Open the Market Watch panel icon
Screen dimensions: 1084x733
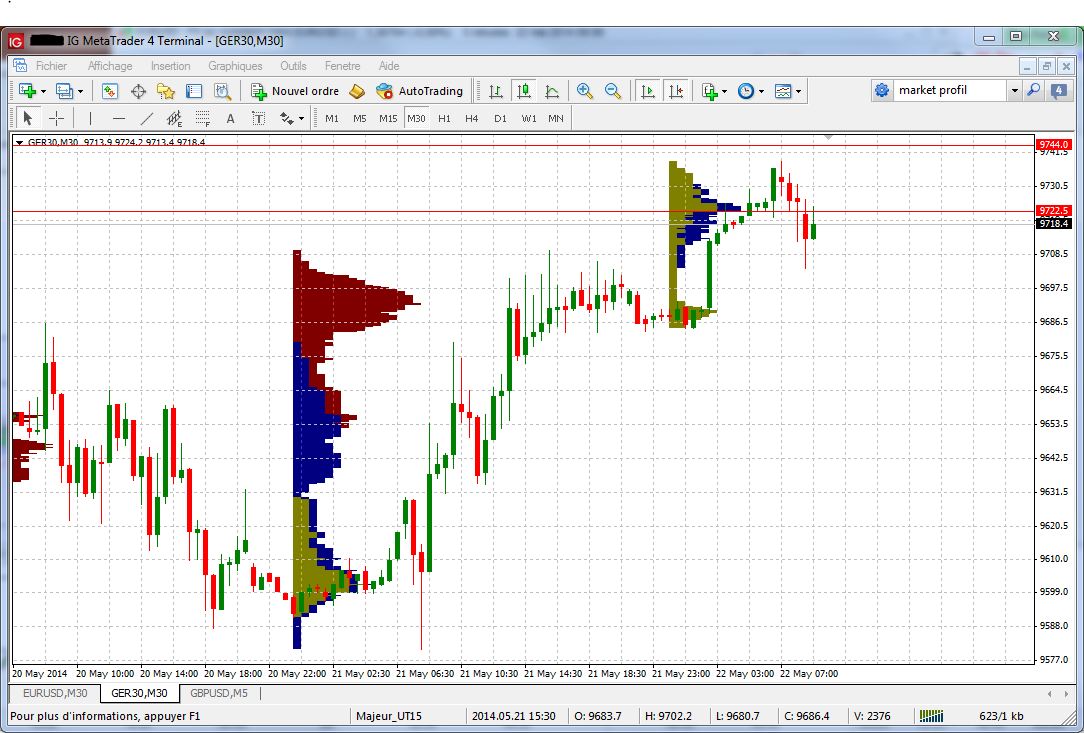pyautogui.click(x=110, y=91)
